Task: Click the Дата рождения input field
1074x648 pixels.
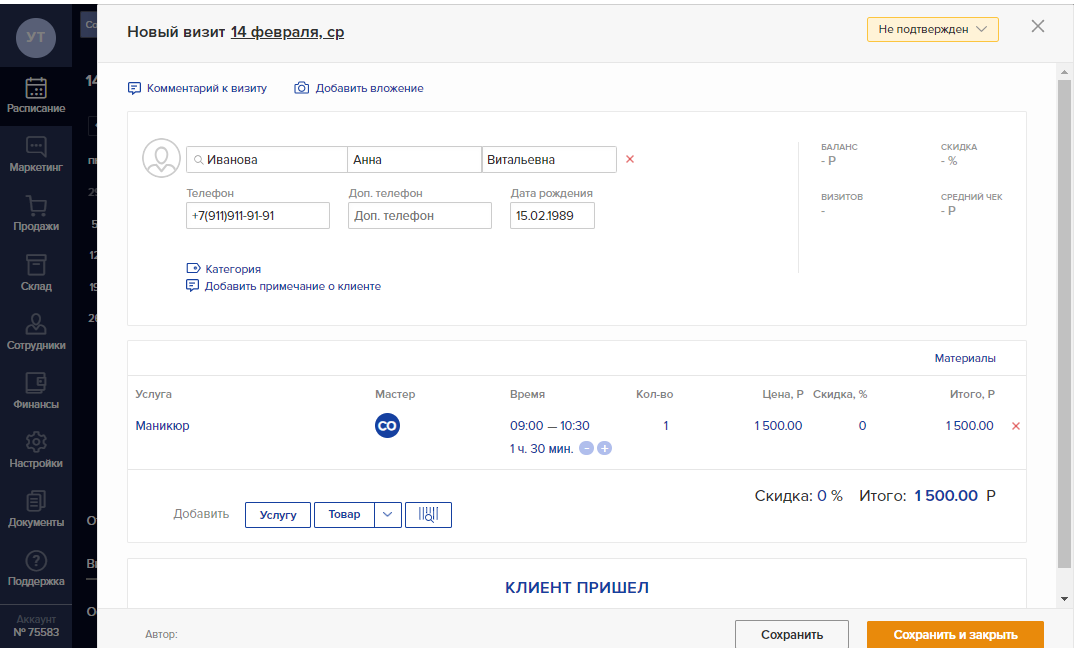Action: pos(551,215)
